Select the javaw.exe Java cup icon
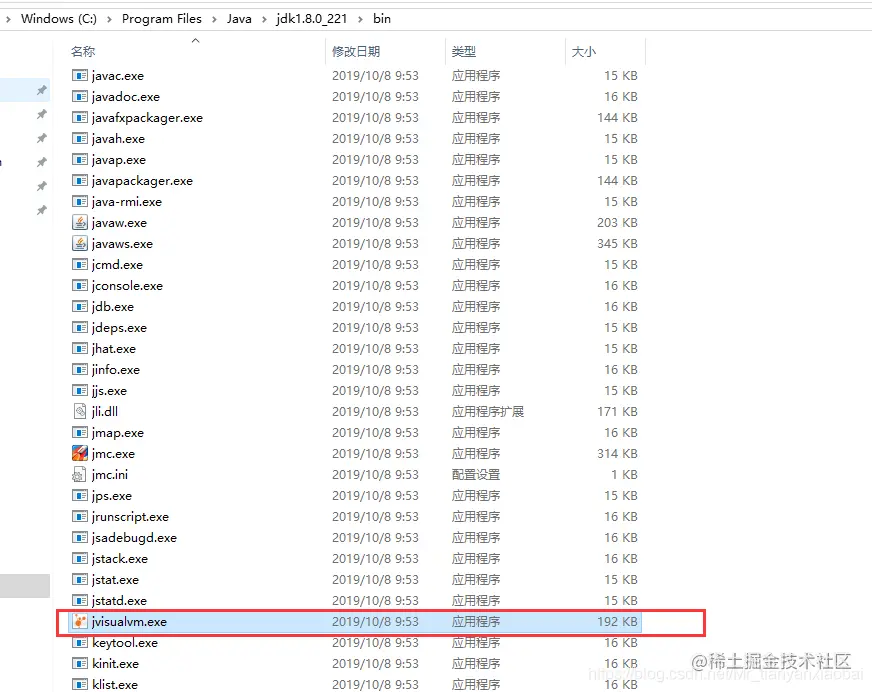Viewport: 872px width, 692px height. click(80, 223)
